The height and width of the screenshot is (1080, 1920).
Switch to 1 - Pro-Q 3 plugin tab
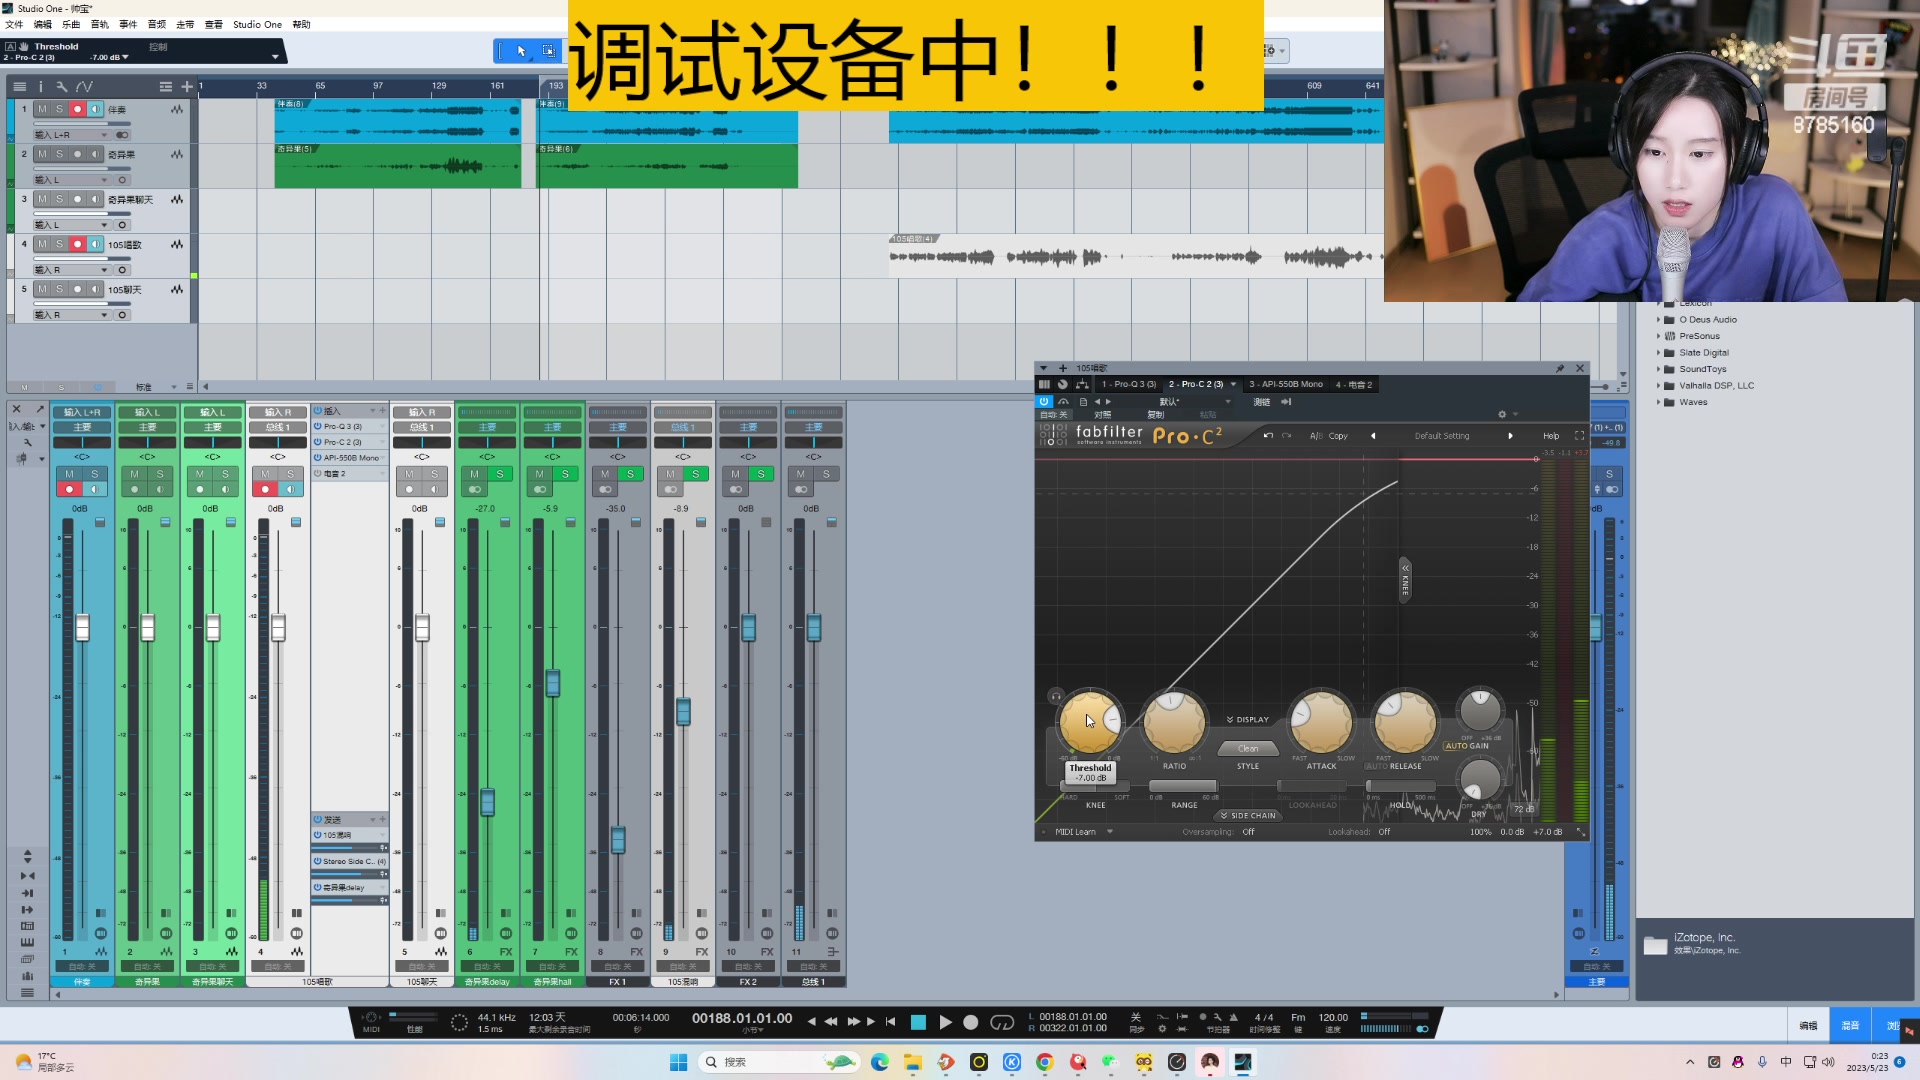click(x=1128, y=384)
